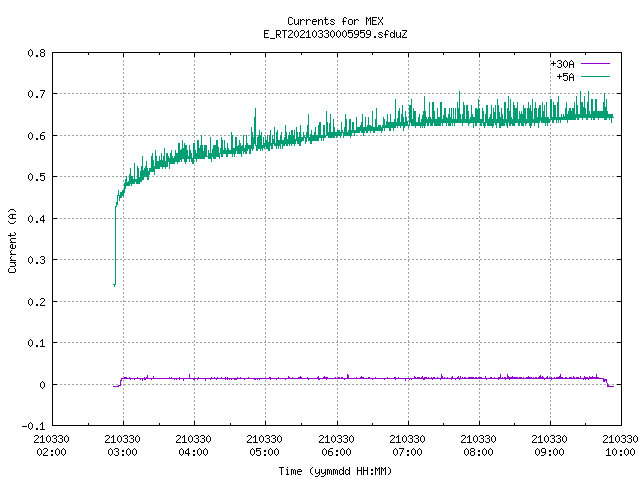Click the y-axis tick value 0.2
This screenshot has width=640, height=480.
[x=37, y=302]
